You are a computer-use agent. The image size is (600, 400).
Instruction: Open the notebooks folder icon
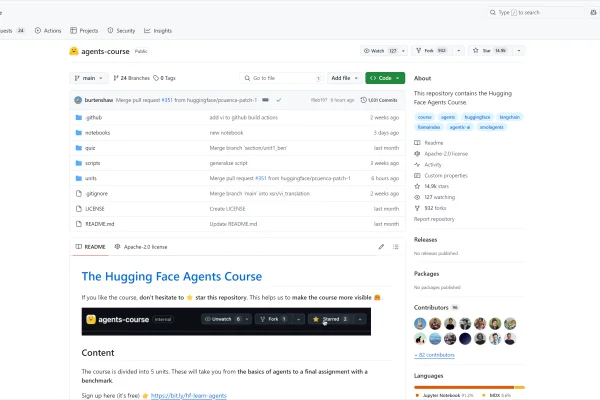pyautogui.click(x=79, y=133)
